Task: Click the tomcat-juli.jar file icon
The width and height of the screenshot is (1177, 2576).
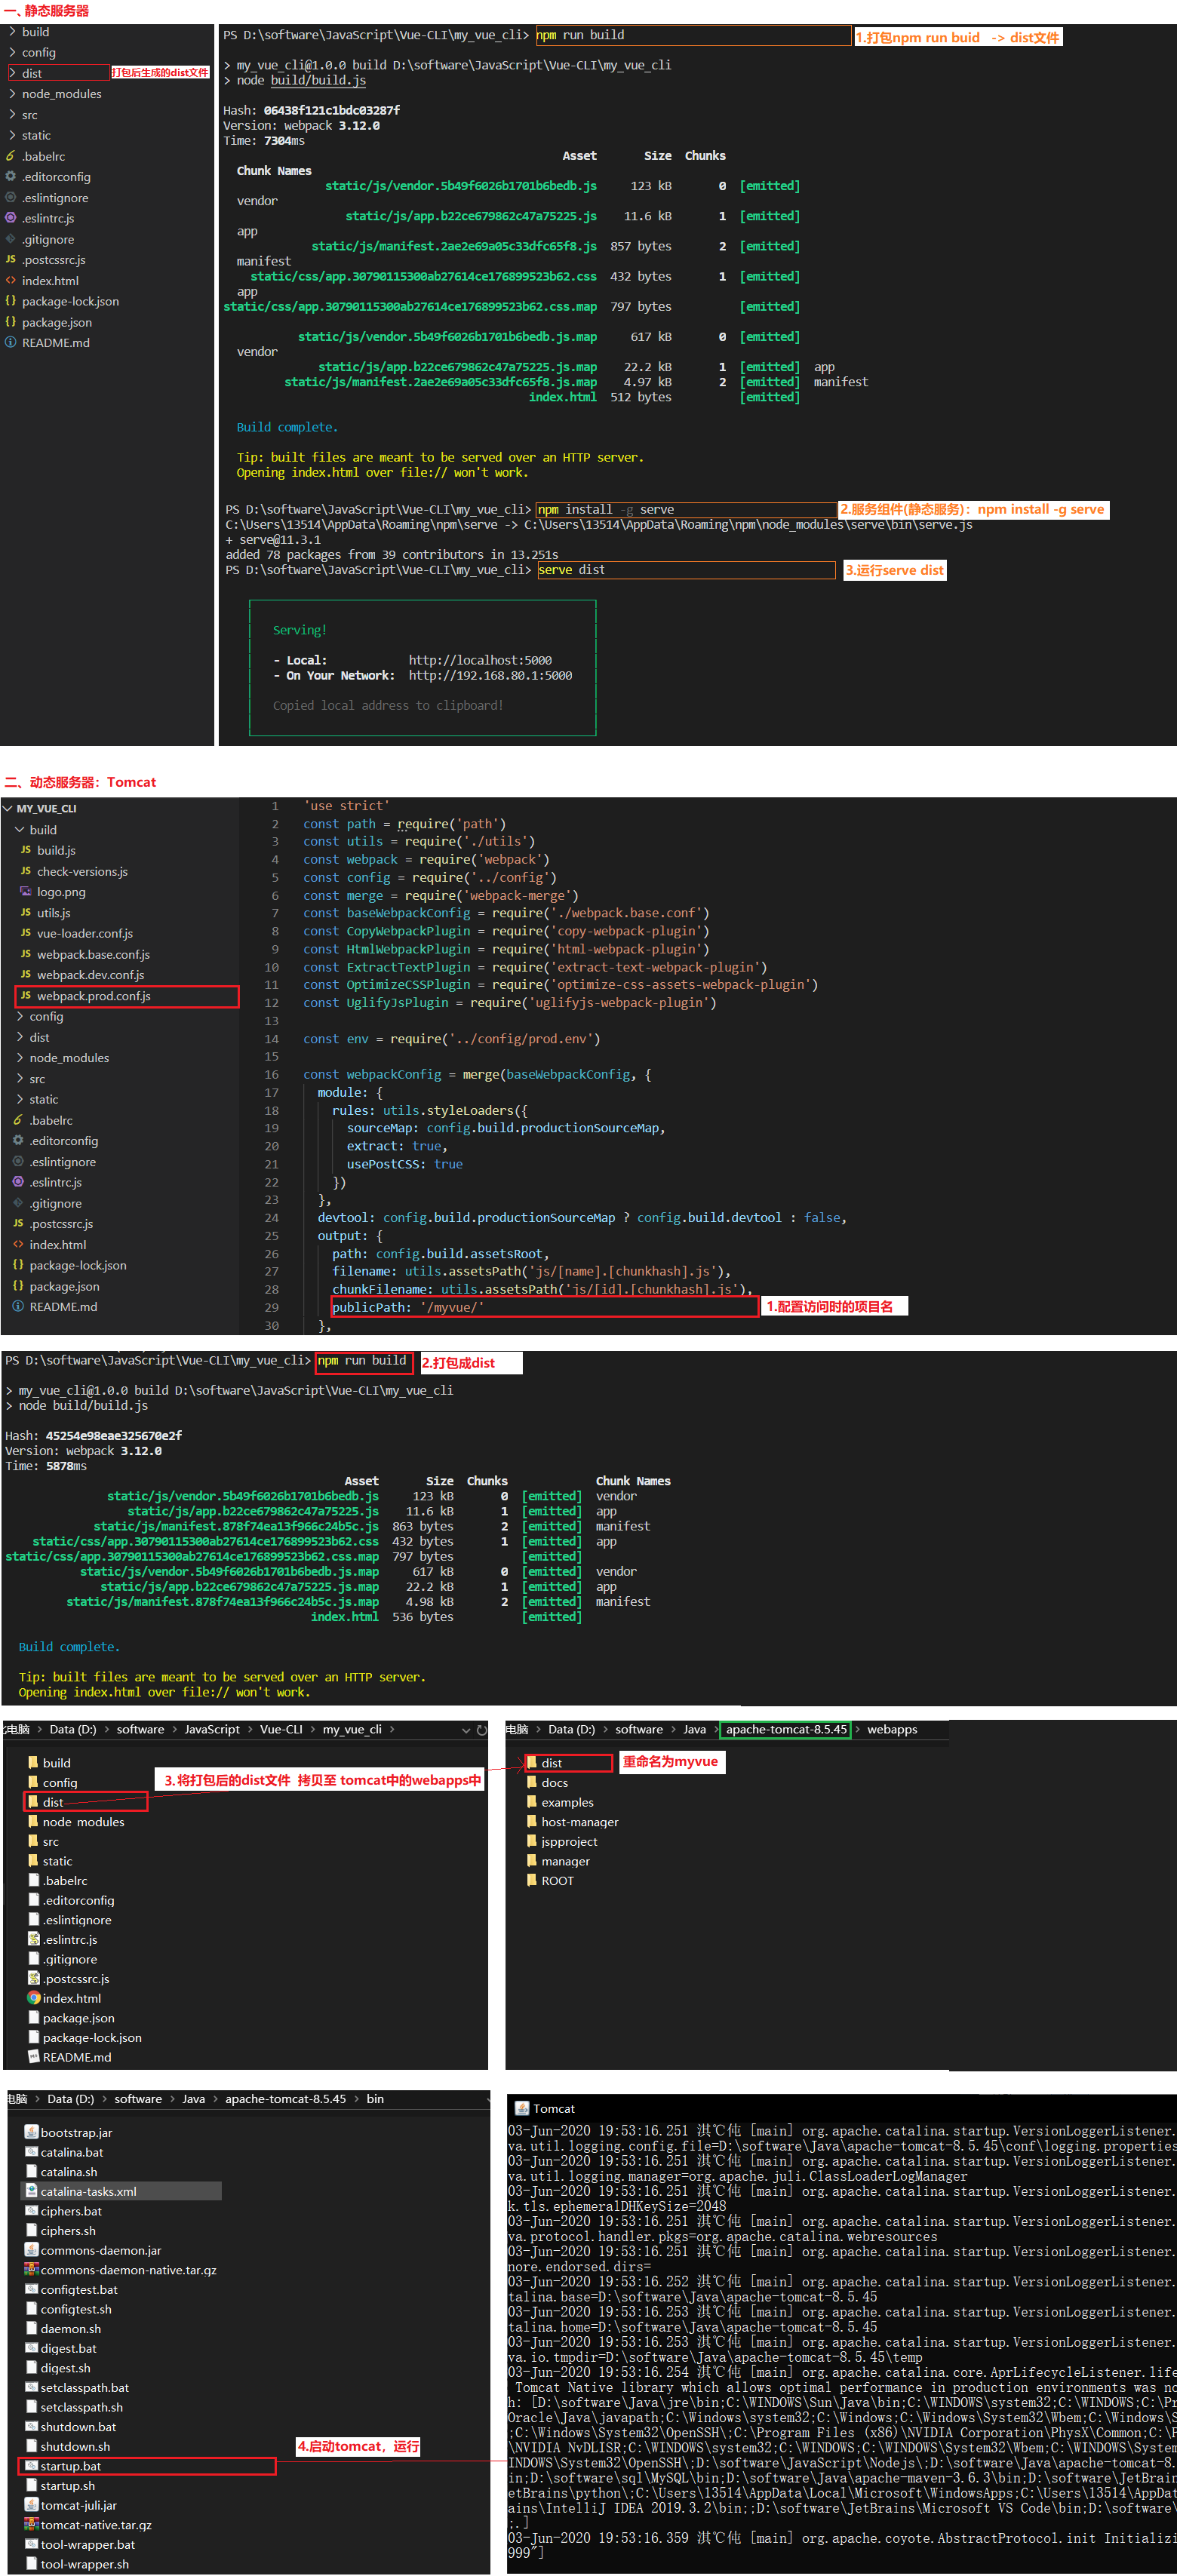Action: (31, 2504)
